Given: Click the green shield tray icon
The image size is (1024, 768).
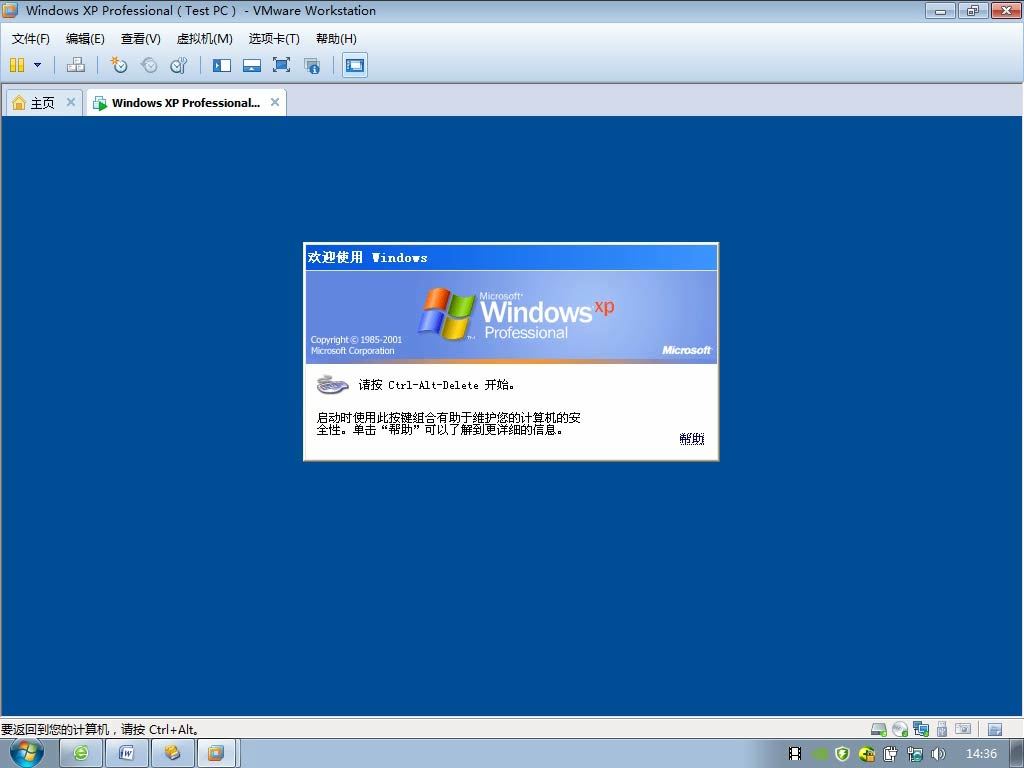Looking at the screenshot, I should pyautogui.click(x=842, y=754).
